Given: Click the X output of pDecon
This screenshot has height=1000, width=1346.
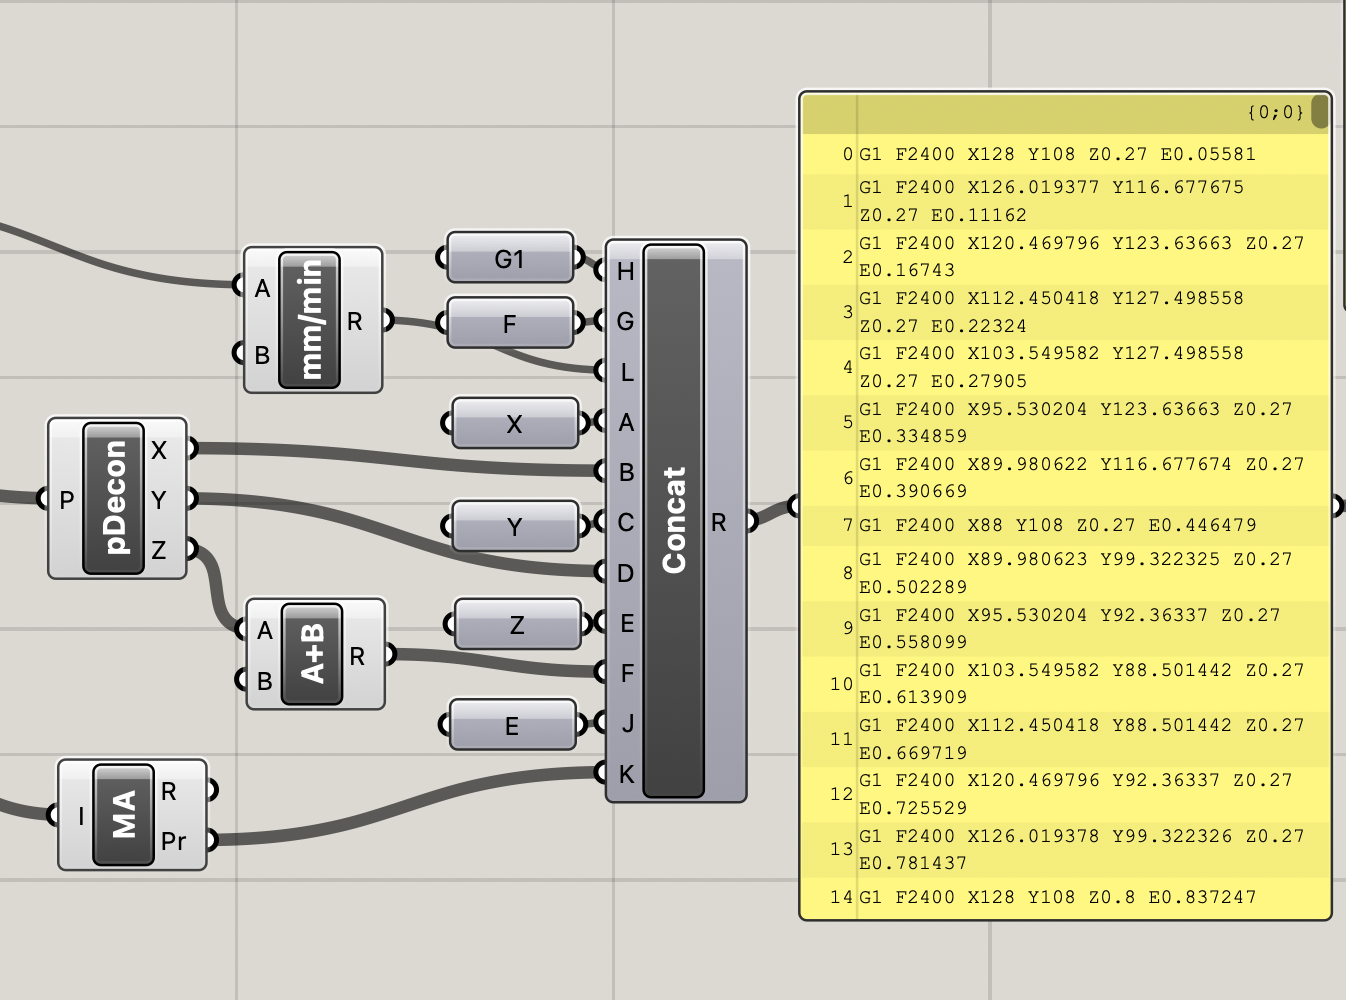Looking at the screenshot, I should [x=159, y=450].
